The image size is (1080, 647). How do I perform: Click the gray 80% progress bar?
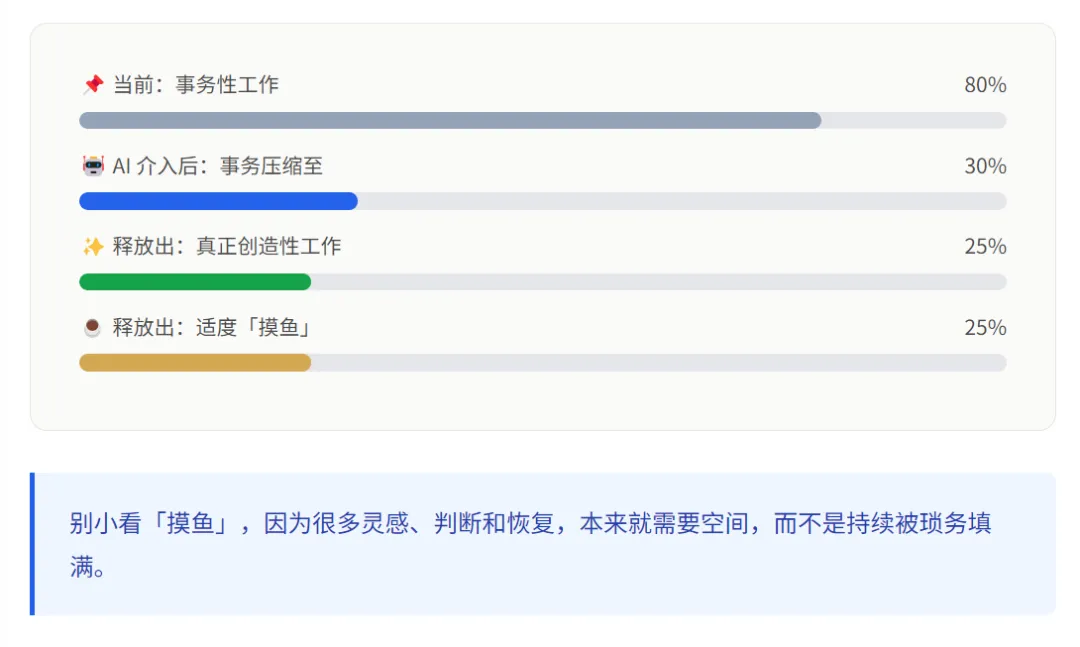pyautogui.click(x=450, y=121)
